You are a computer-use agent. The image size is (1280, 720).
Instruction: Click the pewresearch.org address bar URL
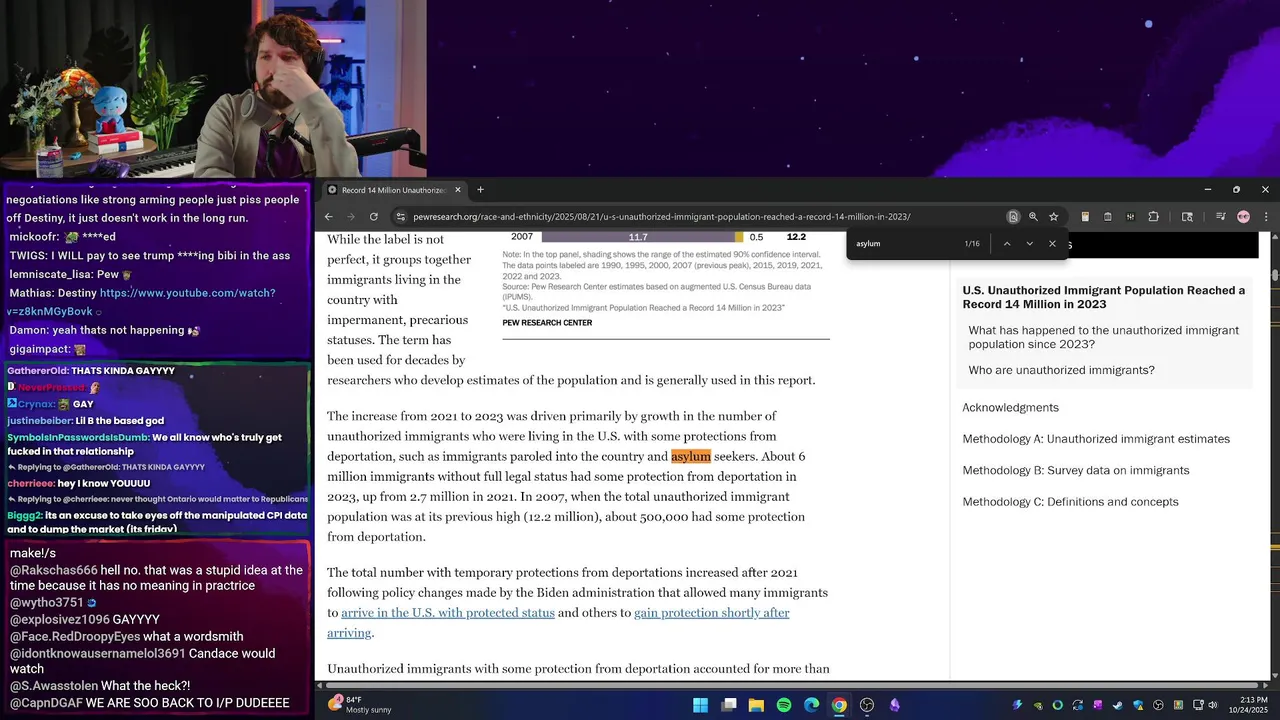click(661, 216)
